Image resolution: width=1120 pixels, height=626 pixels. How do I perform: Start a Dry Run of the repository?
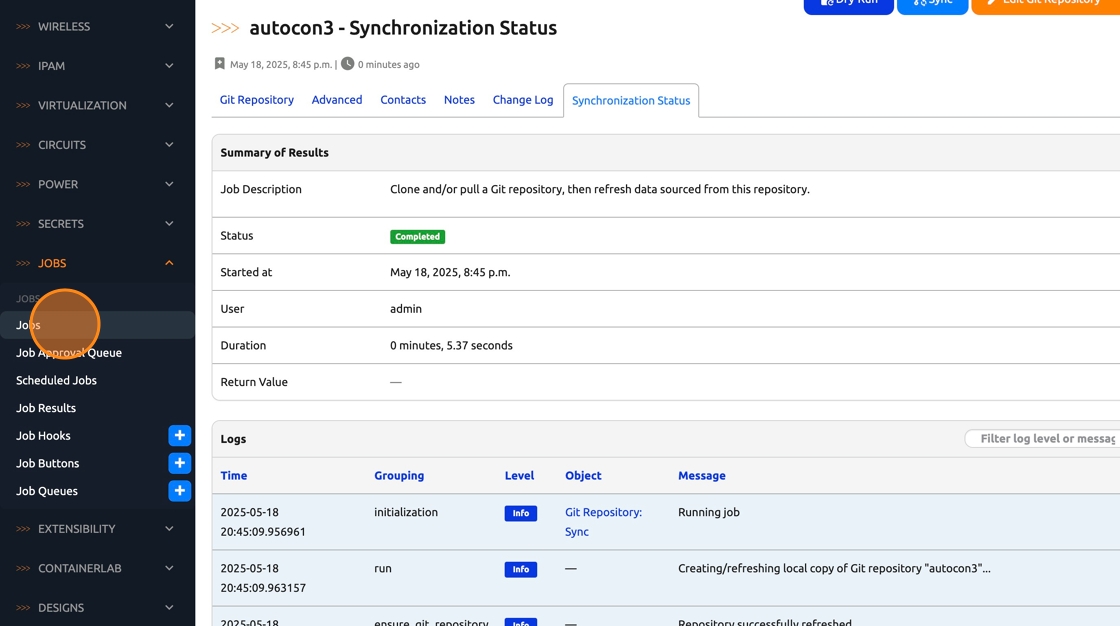click(848, 5)
